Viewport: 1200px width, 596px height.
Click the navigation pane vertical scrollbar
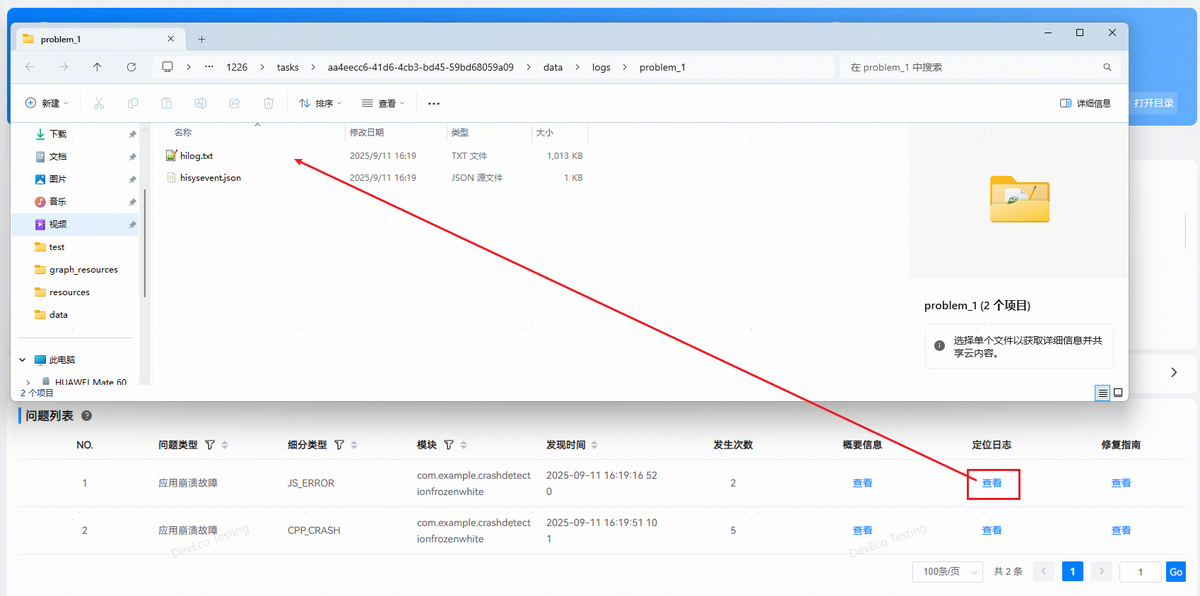click(x=145, y=240)
